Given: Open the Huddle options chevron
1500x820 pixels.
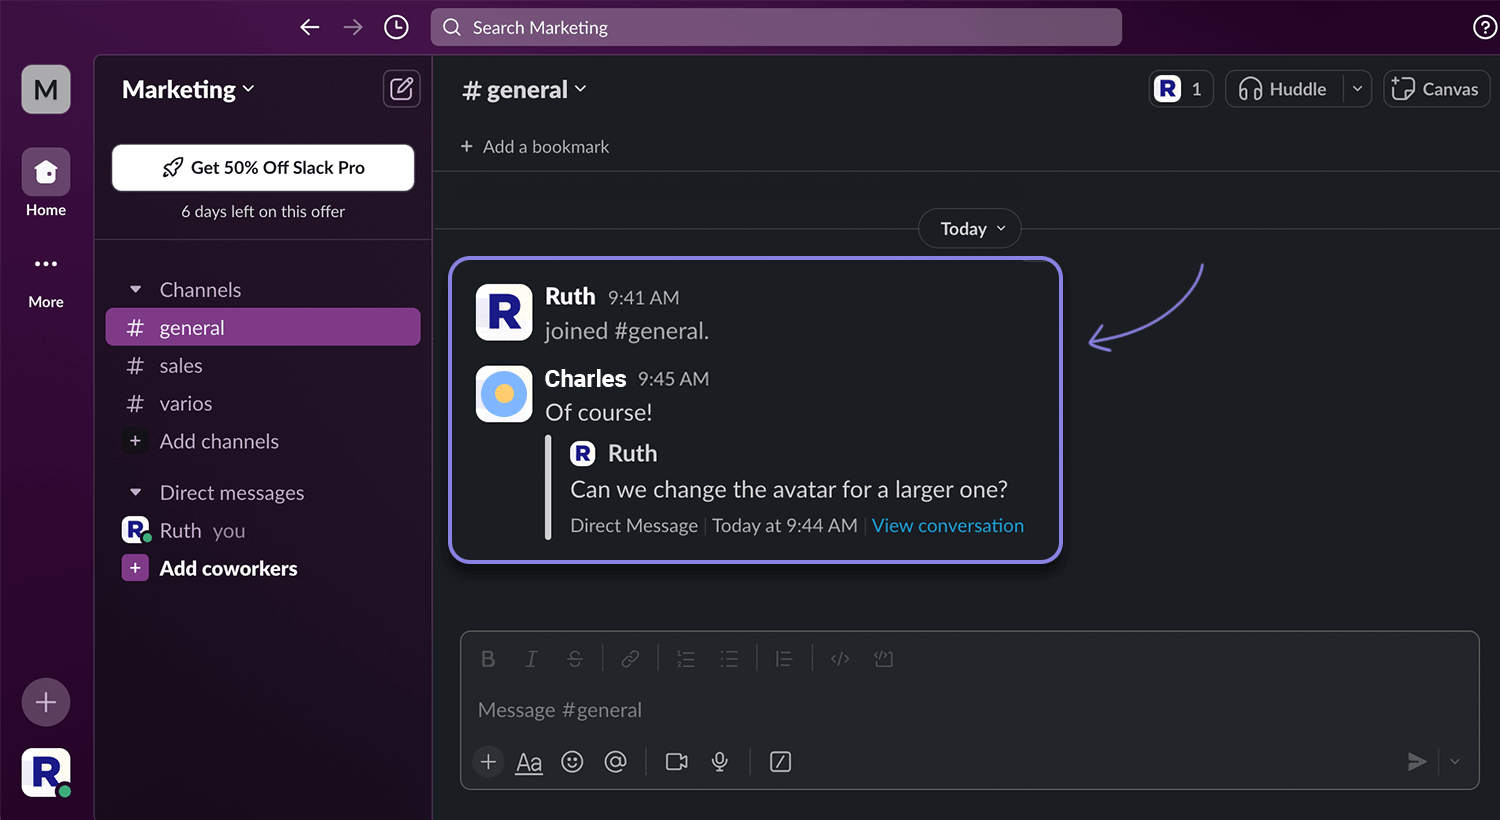Looking at the screenshot, I should tap(1357, 89).
